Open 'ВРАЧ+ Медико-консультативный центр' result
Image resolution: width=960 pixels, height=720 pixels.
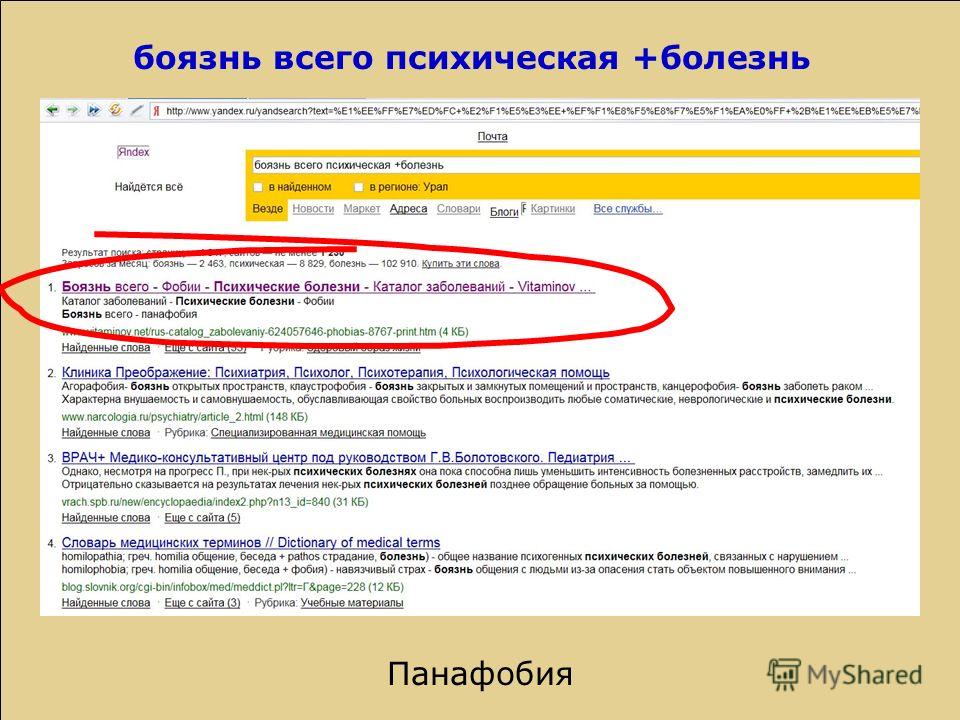(348, 457)
